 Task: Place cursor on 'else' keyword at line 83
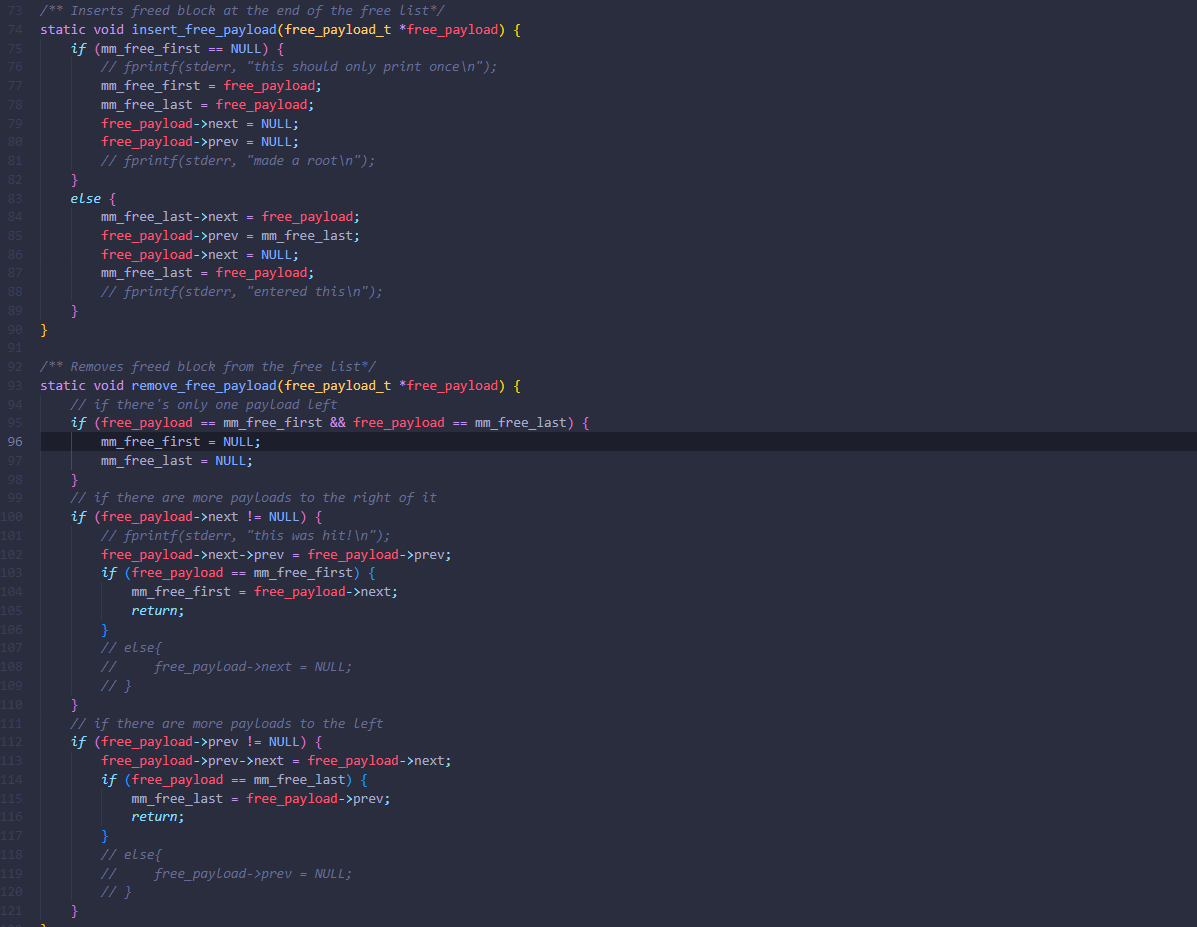[x=85, y=199]
